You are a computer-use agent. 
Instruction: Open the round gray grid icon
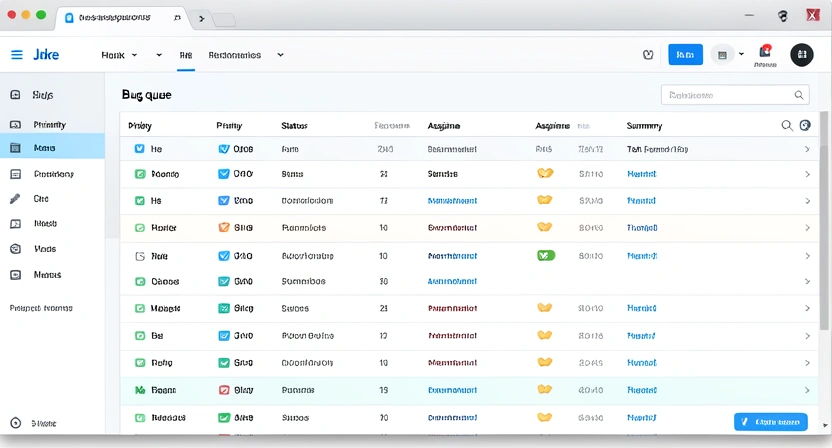click(722, 55)
